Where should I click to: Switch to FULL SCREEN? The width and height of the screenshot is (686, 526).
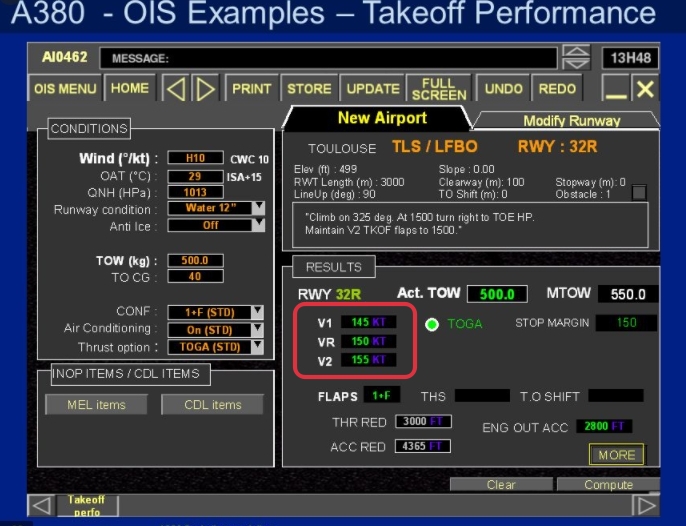click(x=439, y=89)
